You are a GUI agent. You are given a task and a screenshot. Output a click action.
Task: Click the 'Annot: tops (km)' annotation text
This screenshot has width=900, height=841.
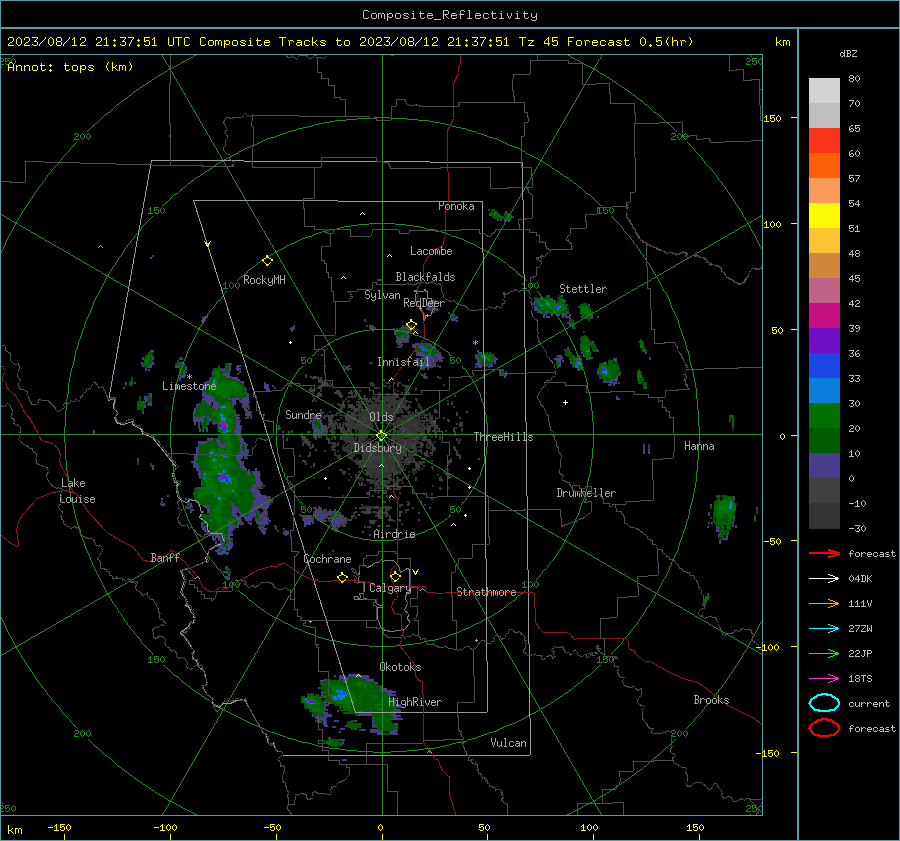(70, 67)
